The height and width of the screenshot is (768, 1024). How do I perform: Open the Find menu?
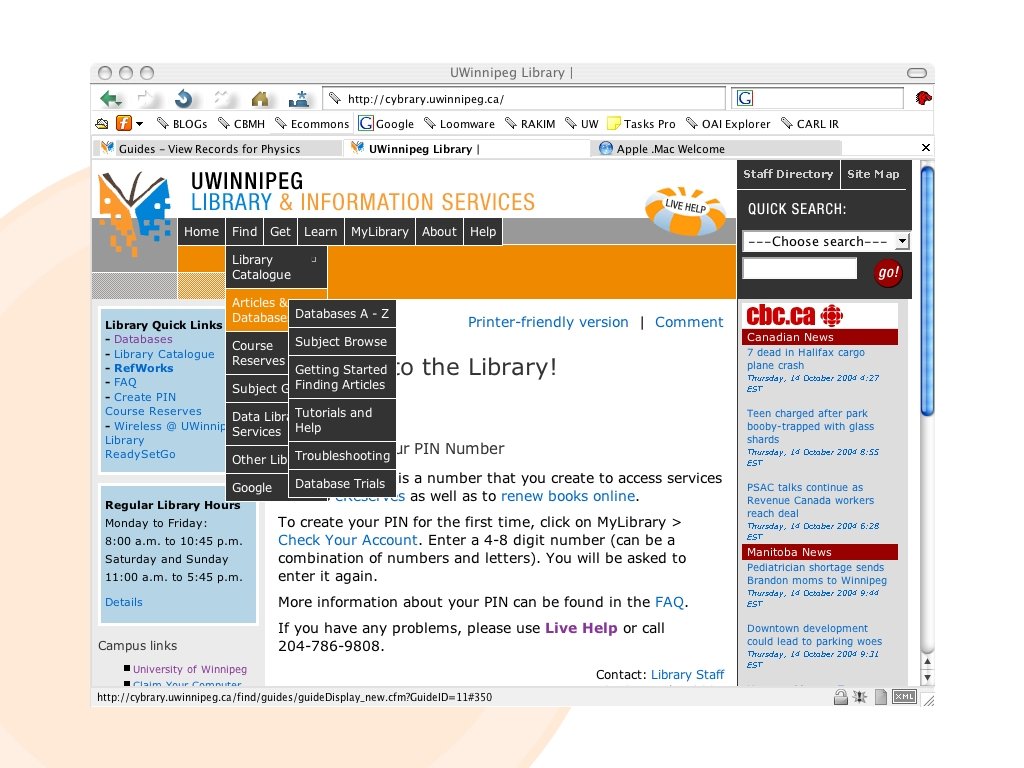(244, 232)
